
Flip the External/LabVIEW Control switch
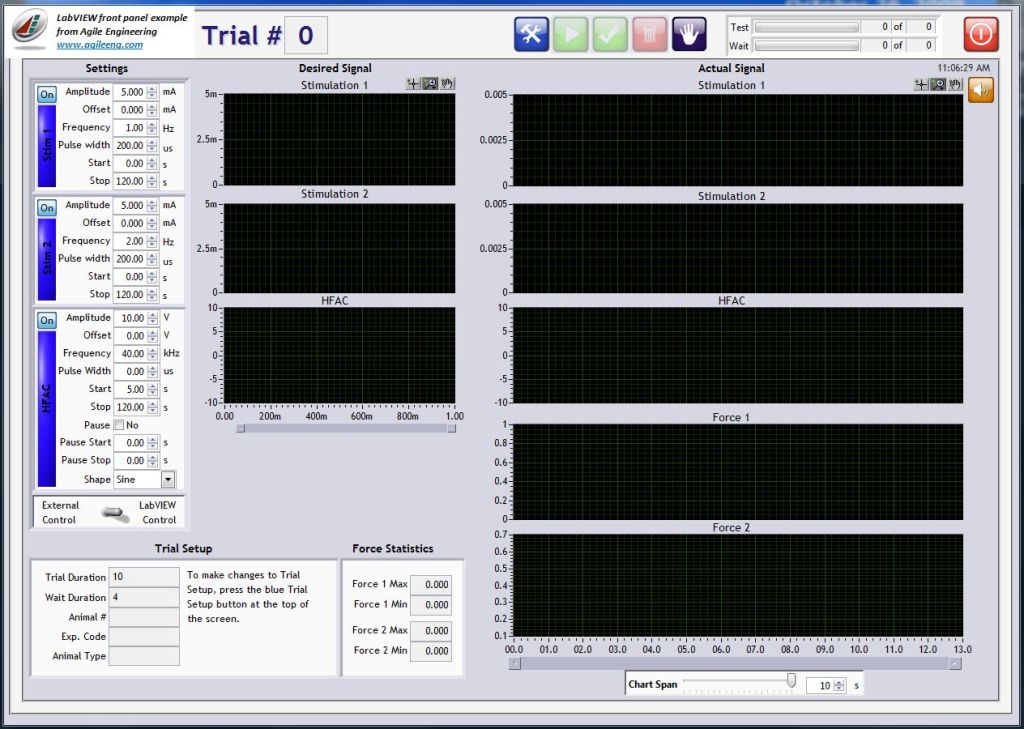116,513
